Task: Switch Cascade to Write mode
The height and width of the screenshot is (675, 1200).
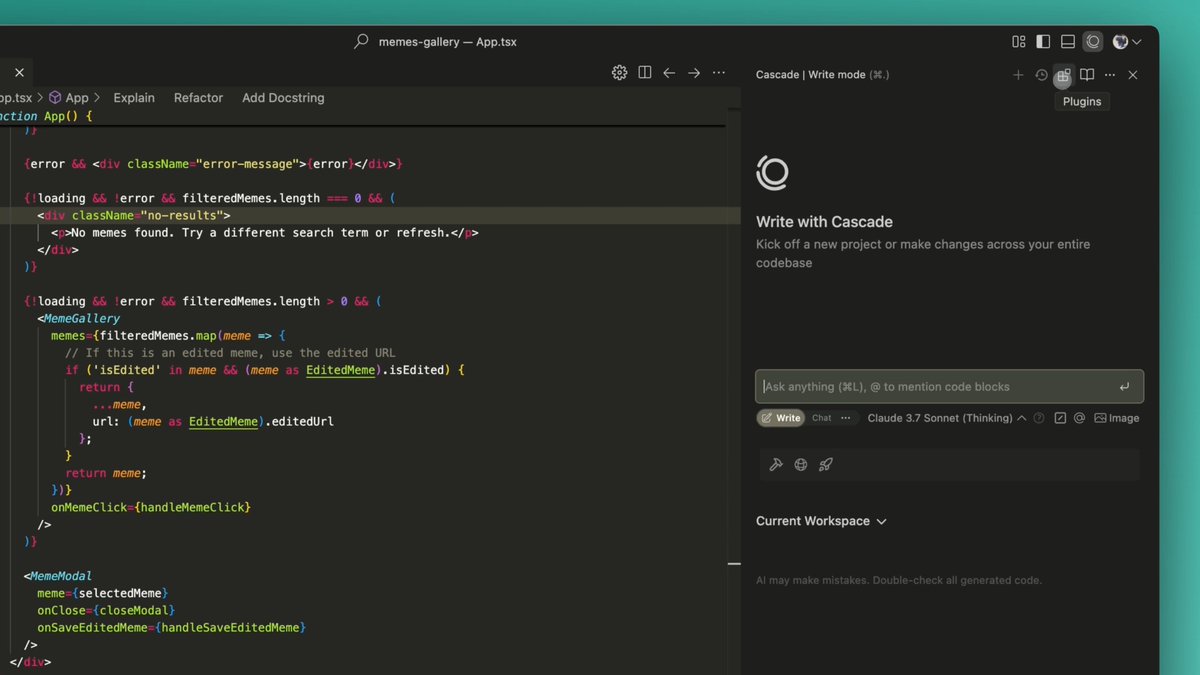Action: [x=780, y=418]
